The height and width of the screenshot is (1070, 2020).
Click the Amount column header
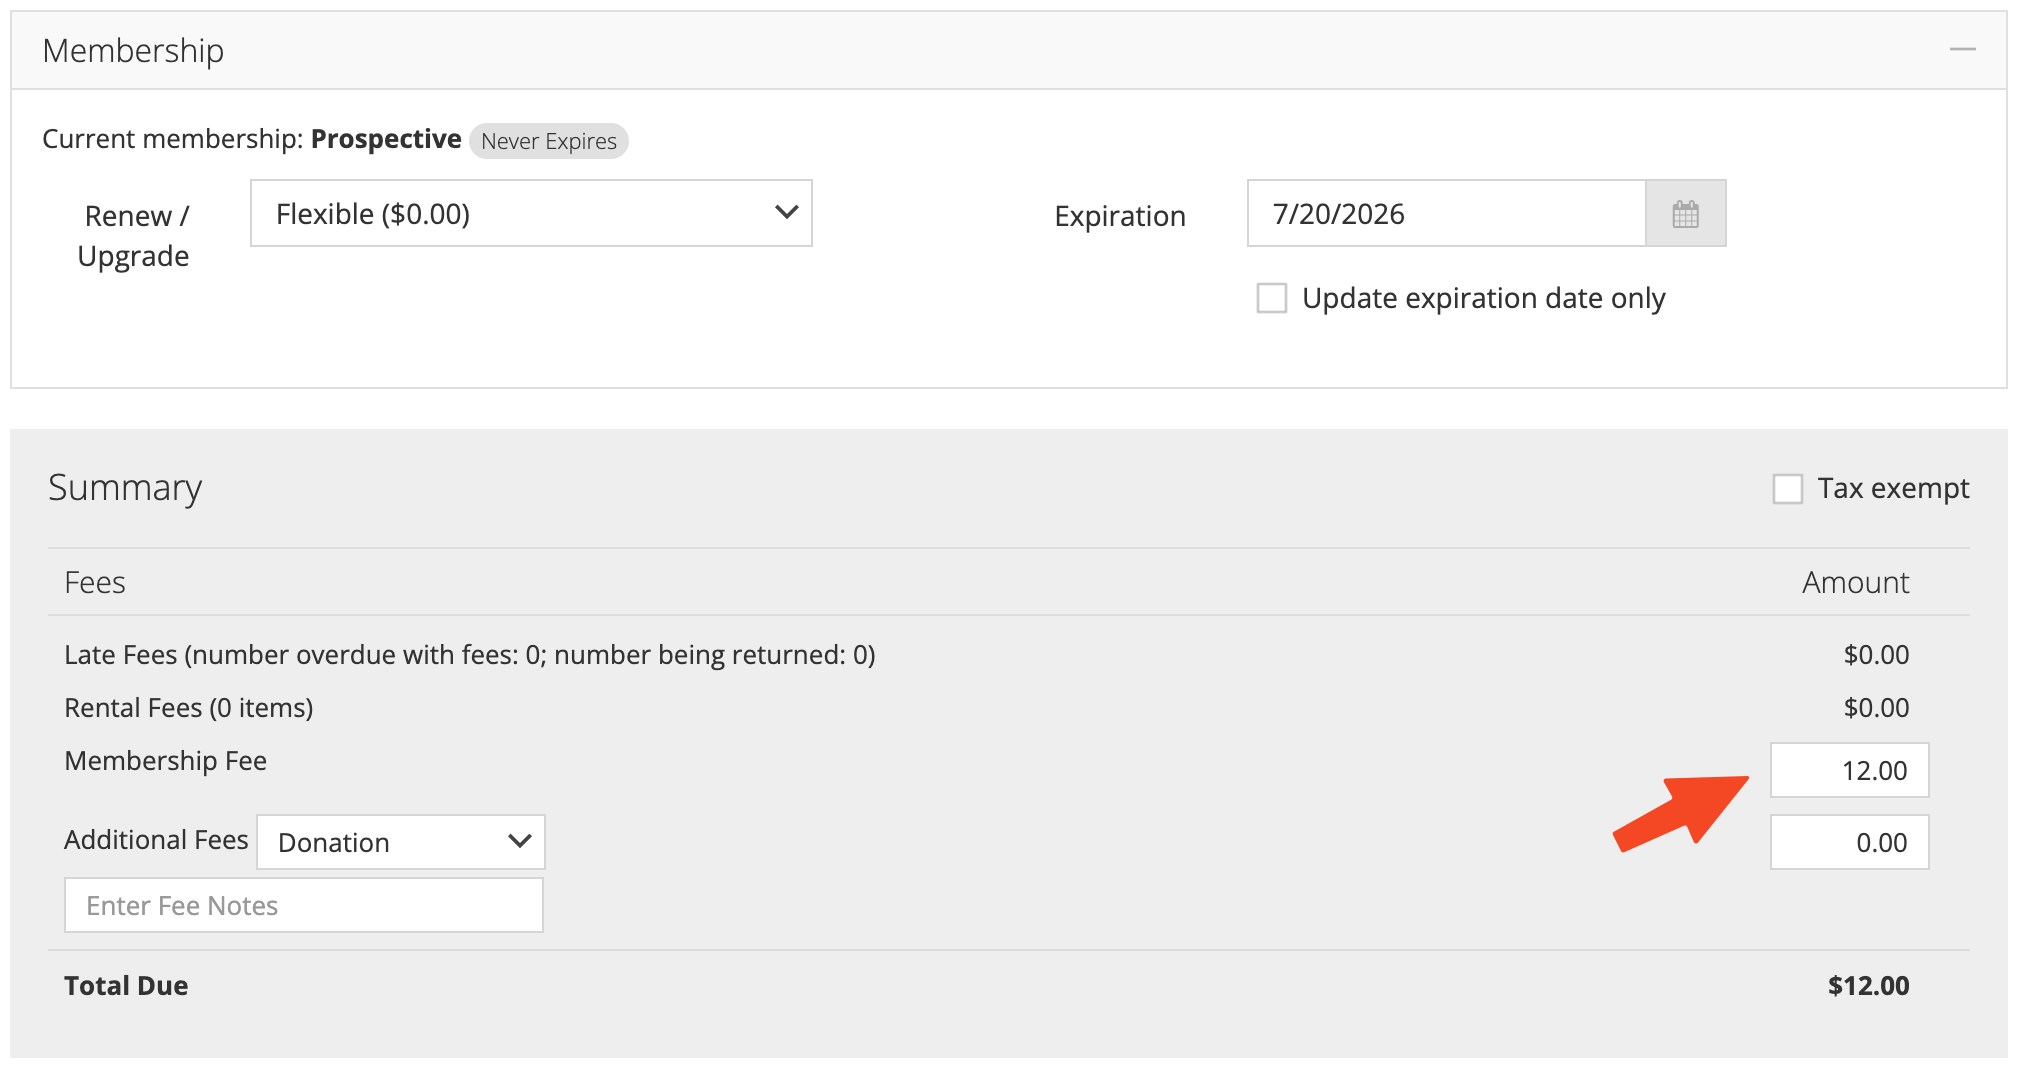(1855, 583)
